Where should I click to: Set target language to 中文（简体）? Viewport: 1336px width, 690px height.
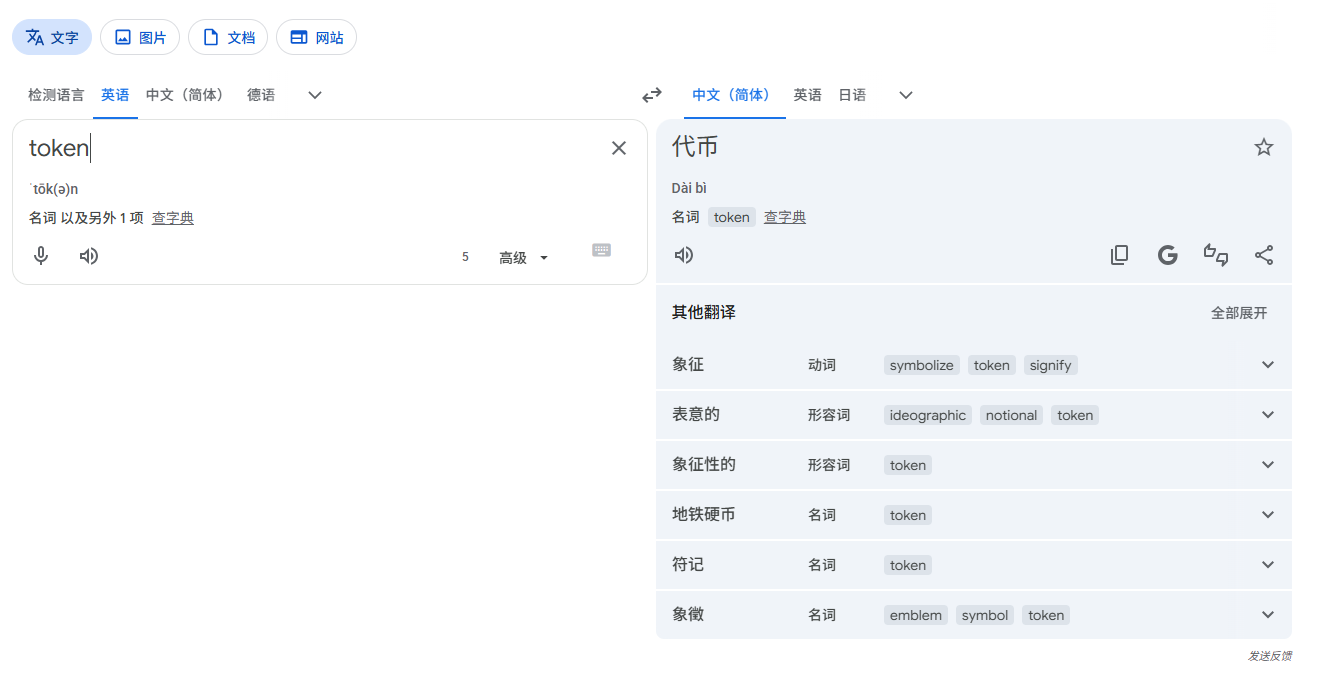coord(735,95)
